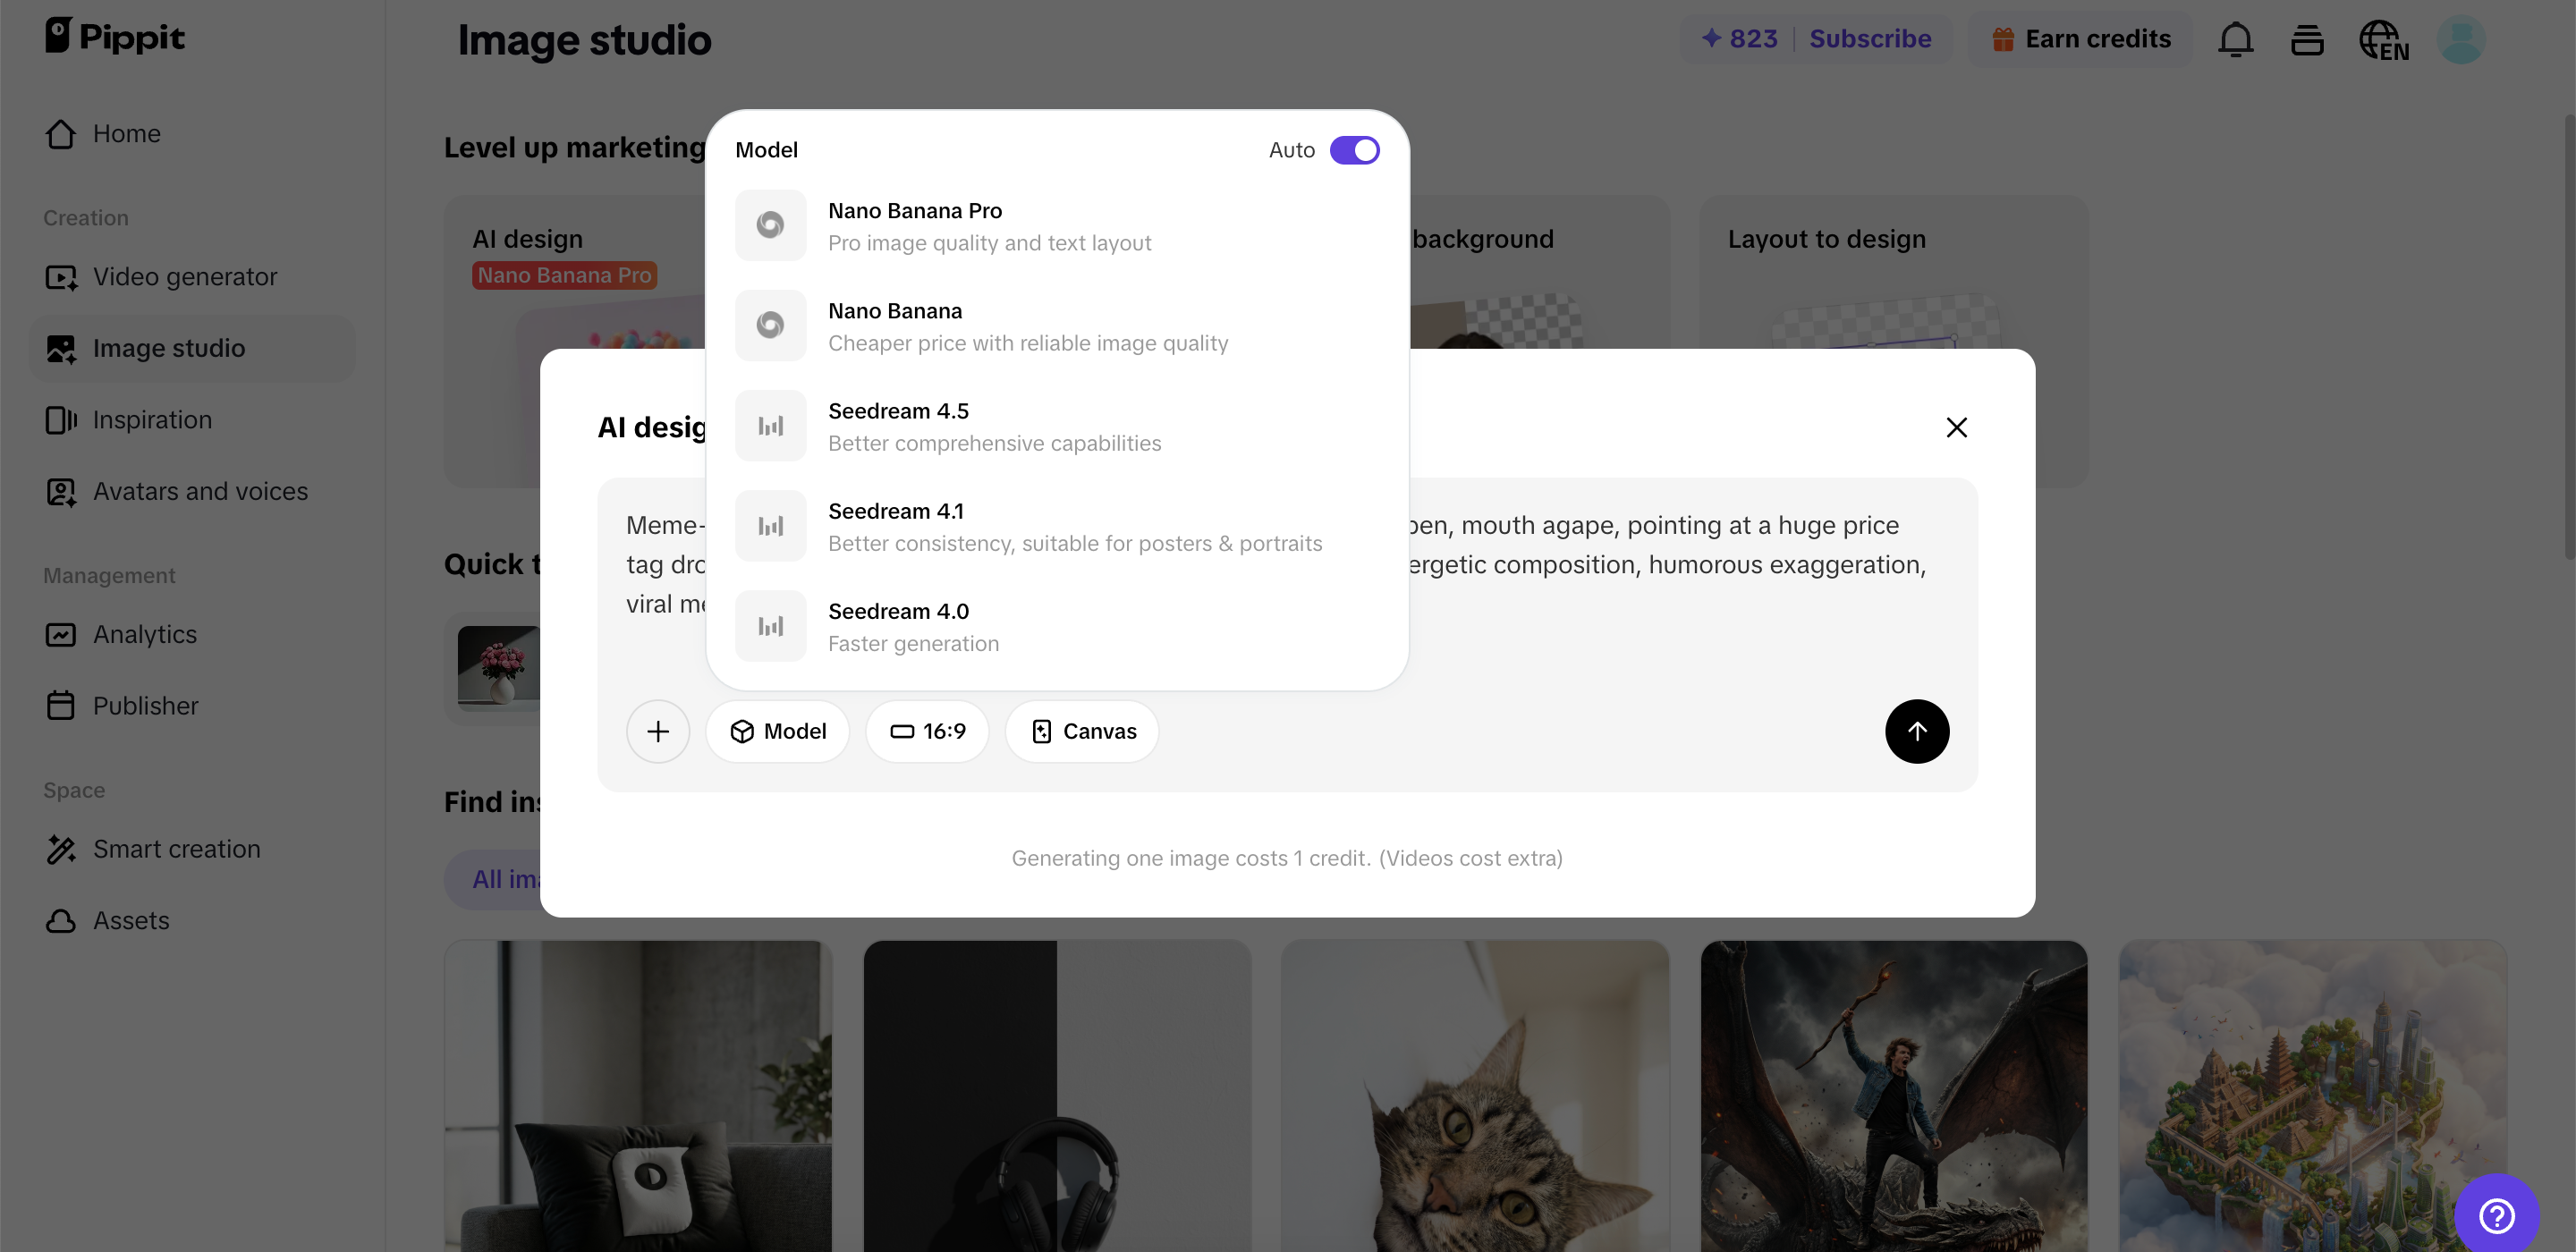The image size is (2576, 1252).
Task: Open the language globe EN icon
Action: click(x=2383, y=40)
